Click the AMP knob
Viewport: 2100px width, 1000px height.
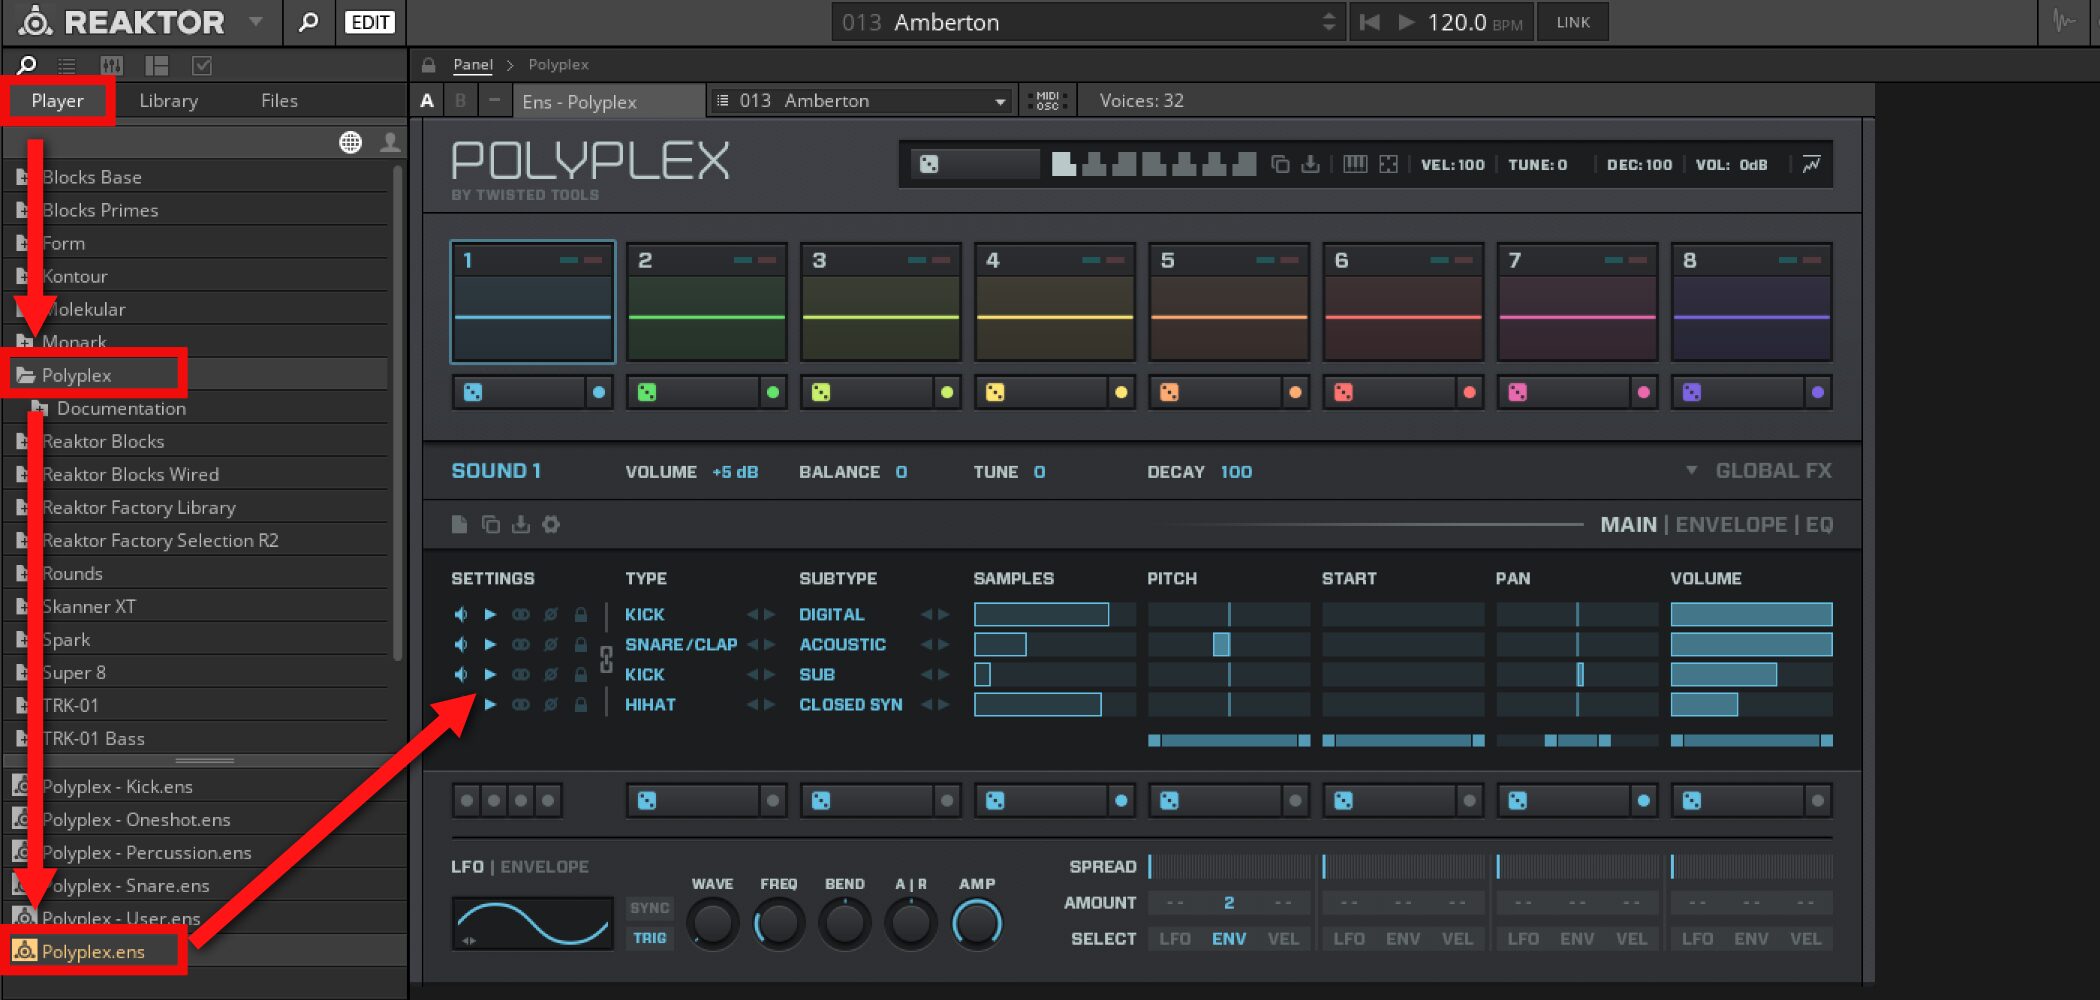(977, 923)
